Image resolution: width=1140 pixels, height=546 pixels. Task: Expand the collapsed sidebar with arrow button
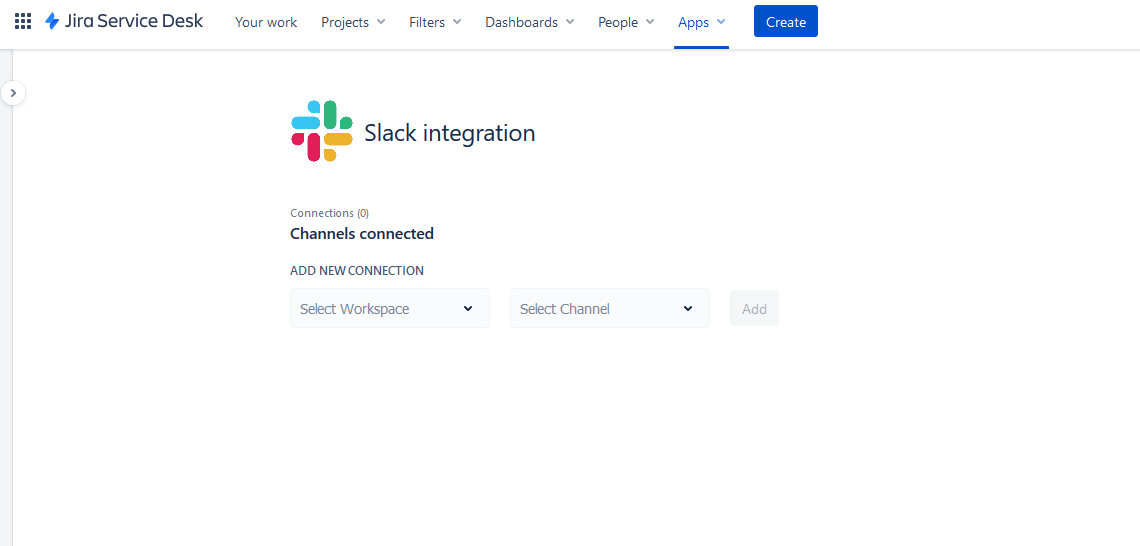pos(13,93)
